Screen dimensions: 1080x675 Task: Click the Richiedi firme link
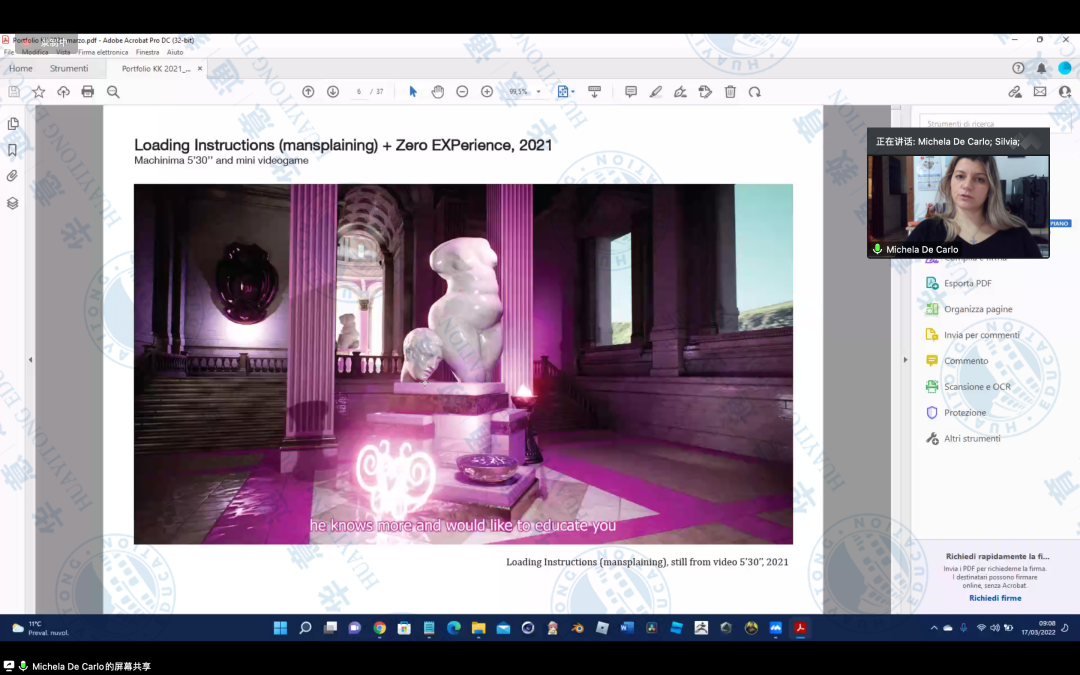[995, 598]
